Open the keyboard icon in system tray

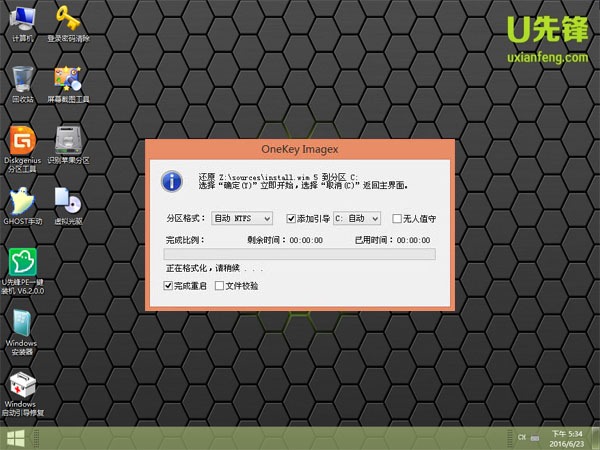click(x=535, y=437)
